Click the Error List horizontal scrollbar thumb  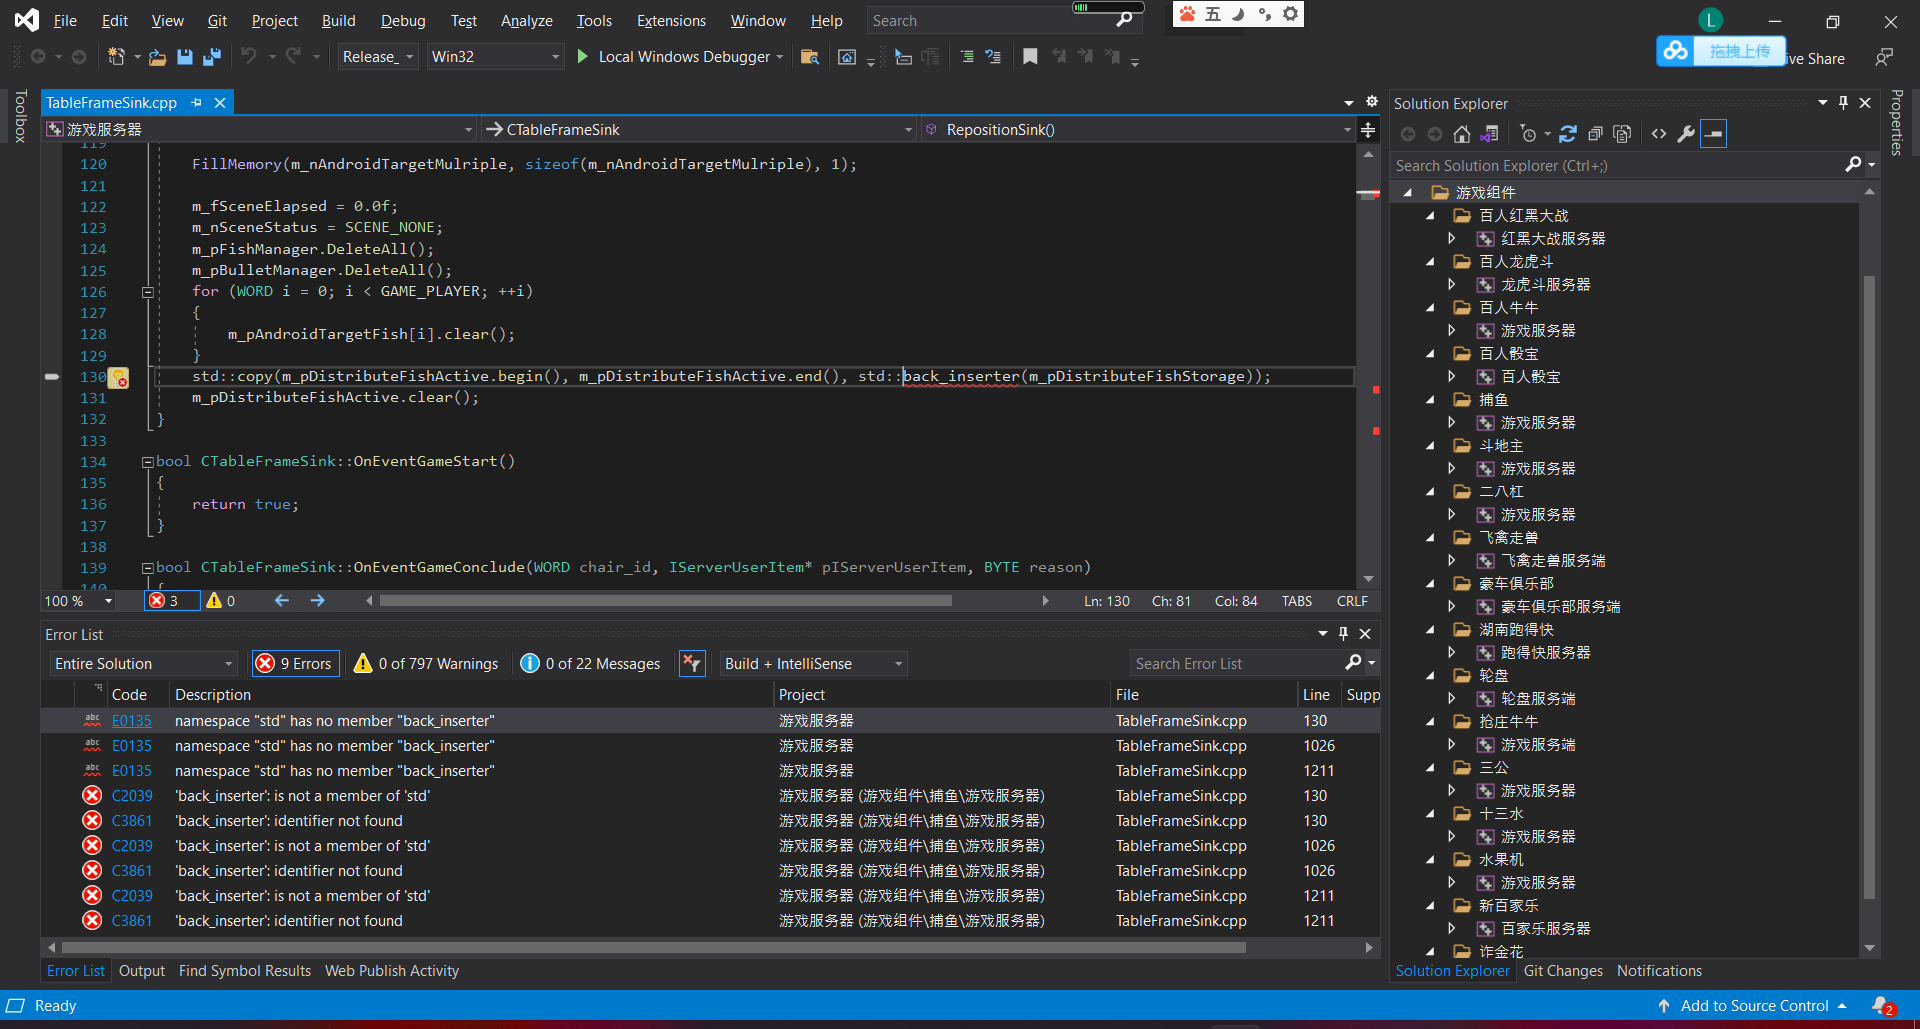click(x=654, y=947)
